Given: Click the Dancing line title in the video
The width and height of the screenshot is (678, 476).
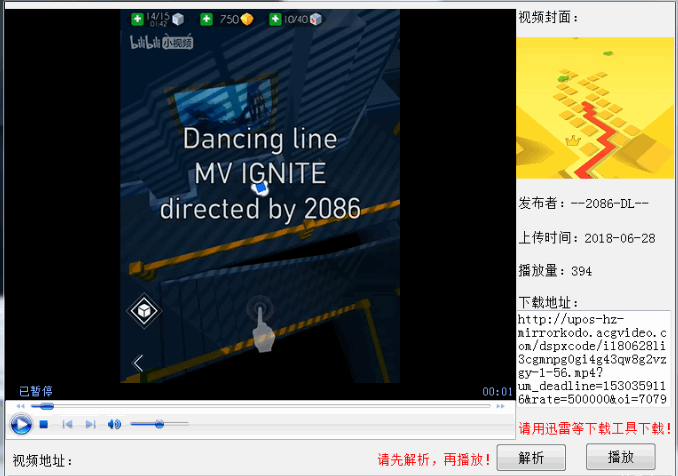Looking at the screenshot, I should [x=260, y=139].
